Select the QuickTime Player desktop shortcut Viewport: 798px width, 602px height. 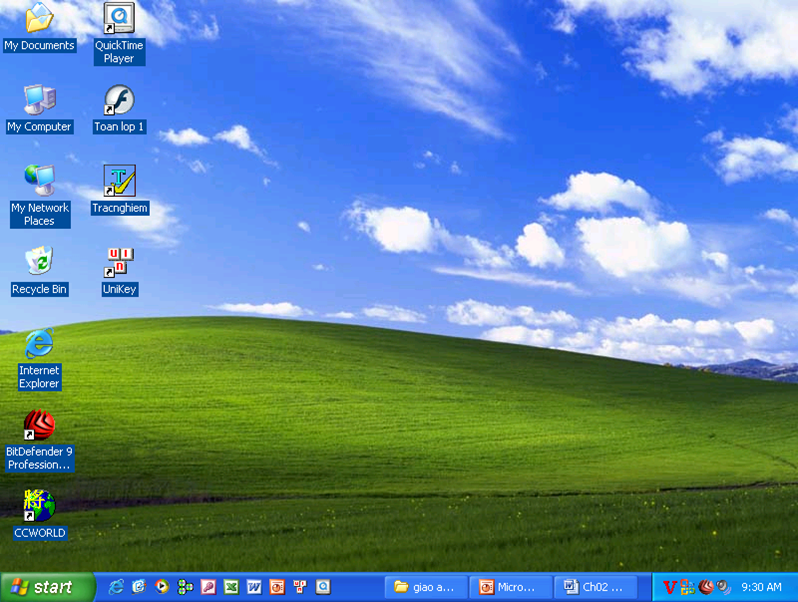click(x=119, y=34)
